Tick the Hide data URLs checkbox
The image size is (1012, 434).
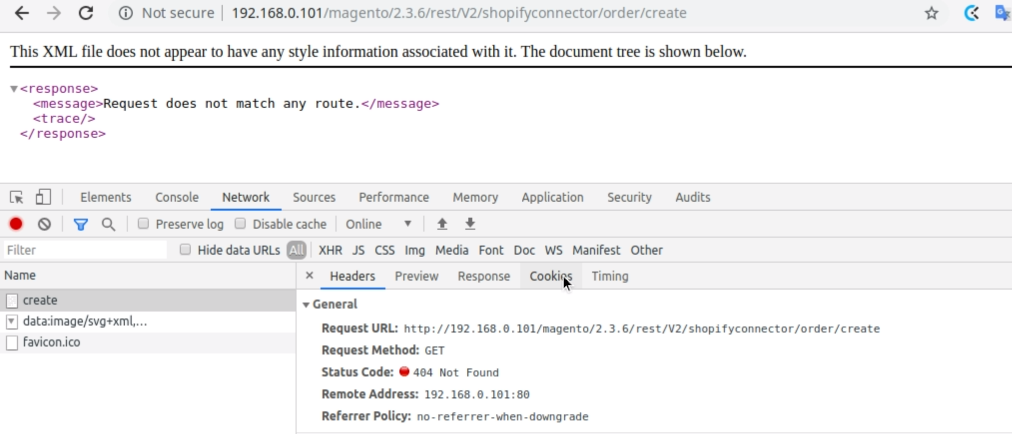185,250
